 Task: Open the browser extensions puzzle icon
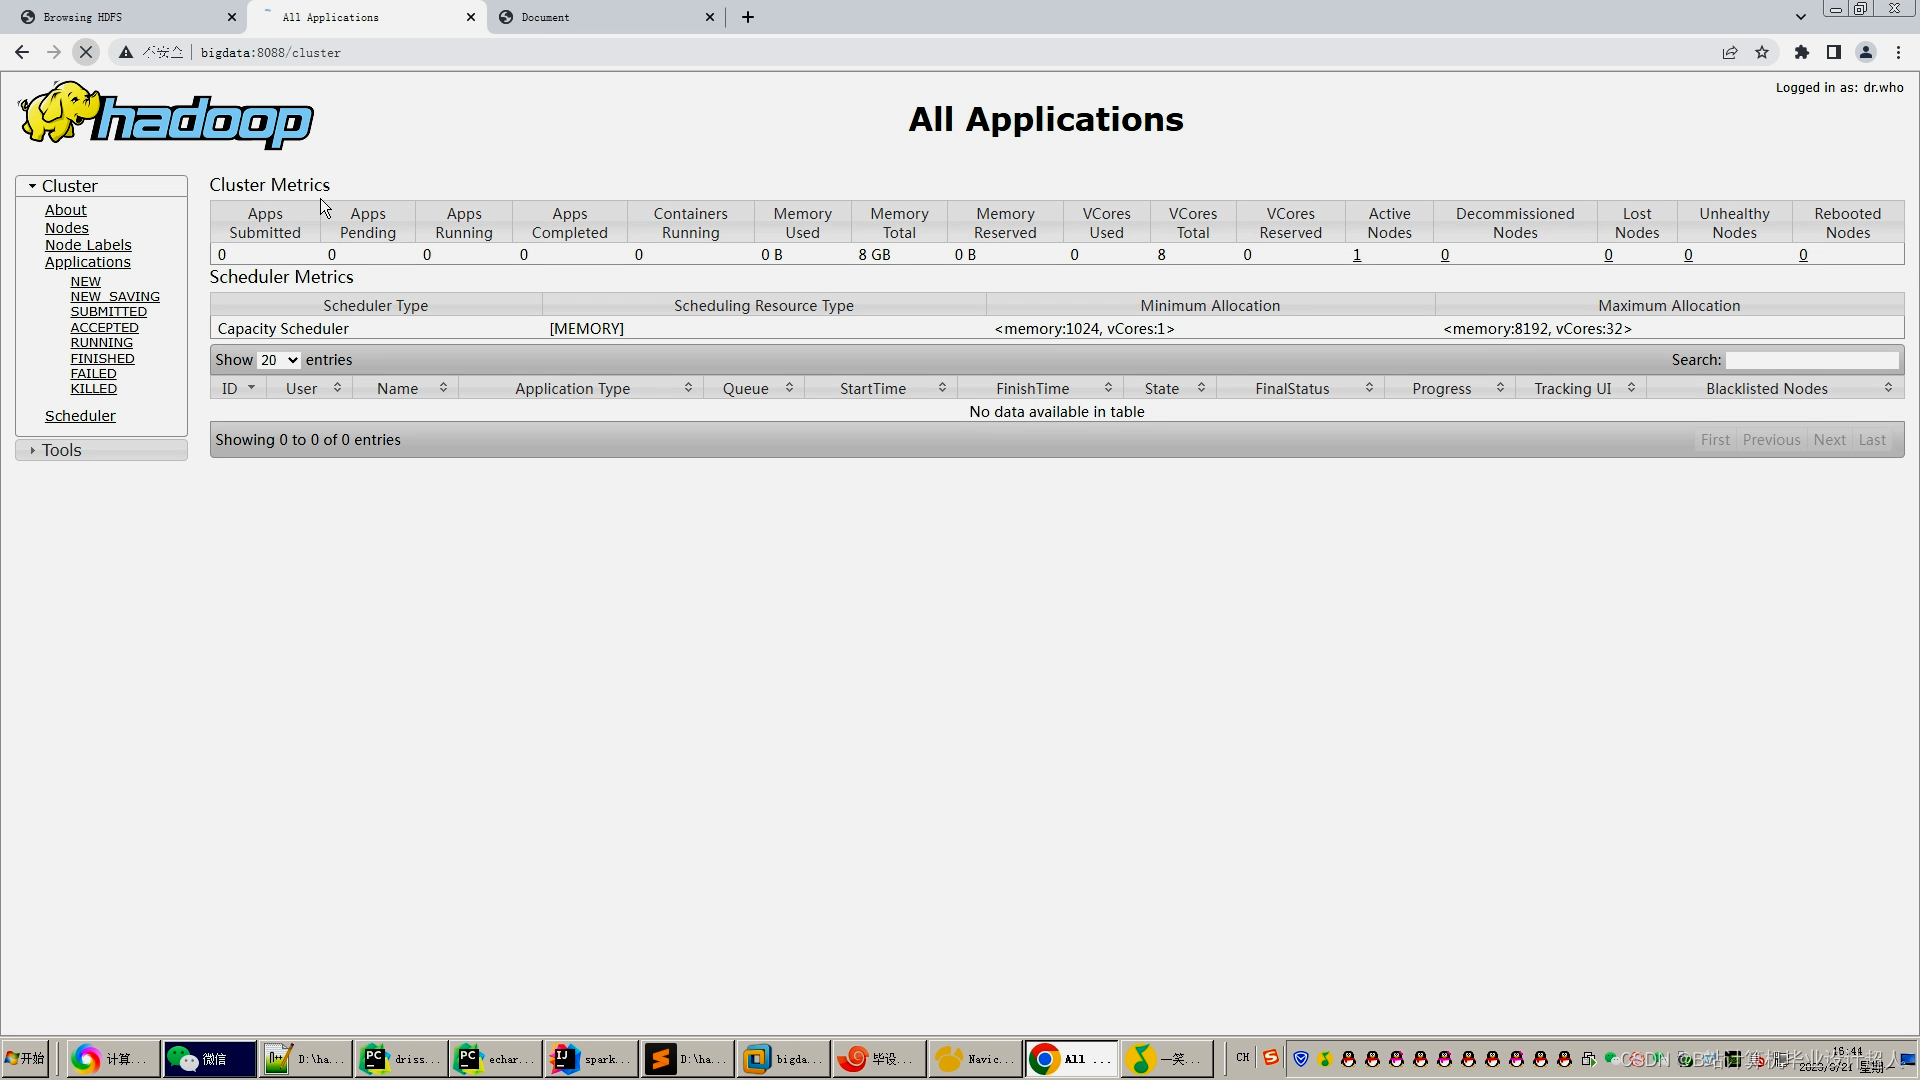(1802, 52)
